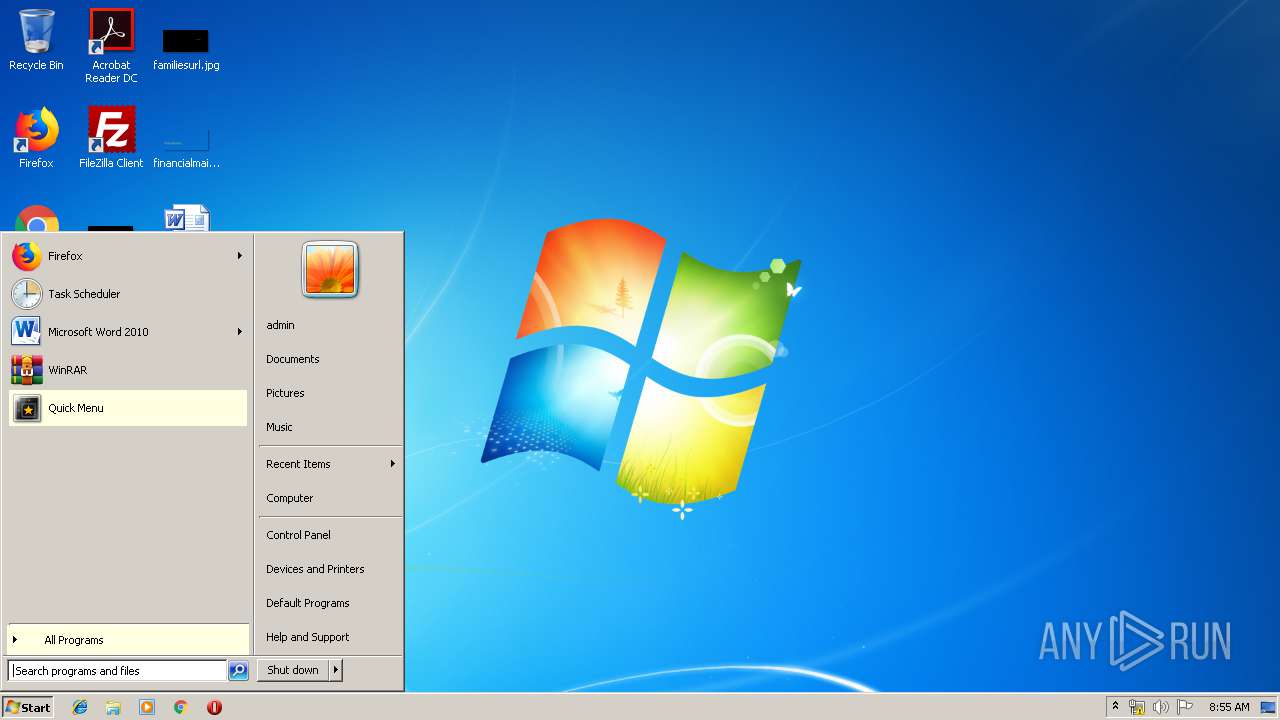This screenshot has height=720, width=1280.
Task: Expand Recent Items submenu
Action: tap(330, 464)
